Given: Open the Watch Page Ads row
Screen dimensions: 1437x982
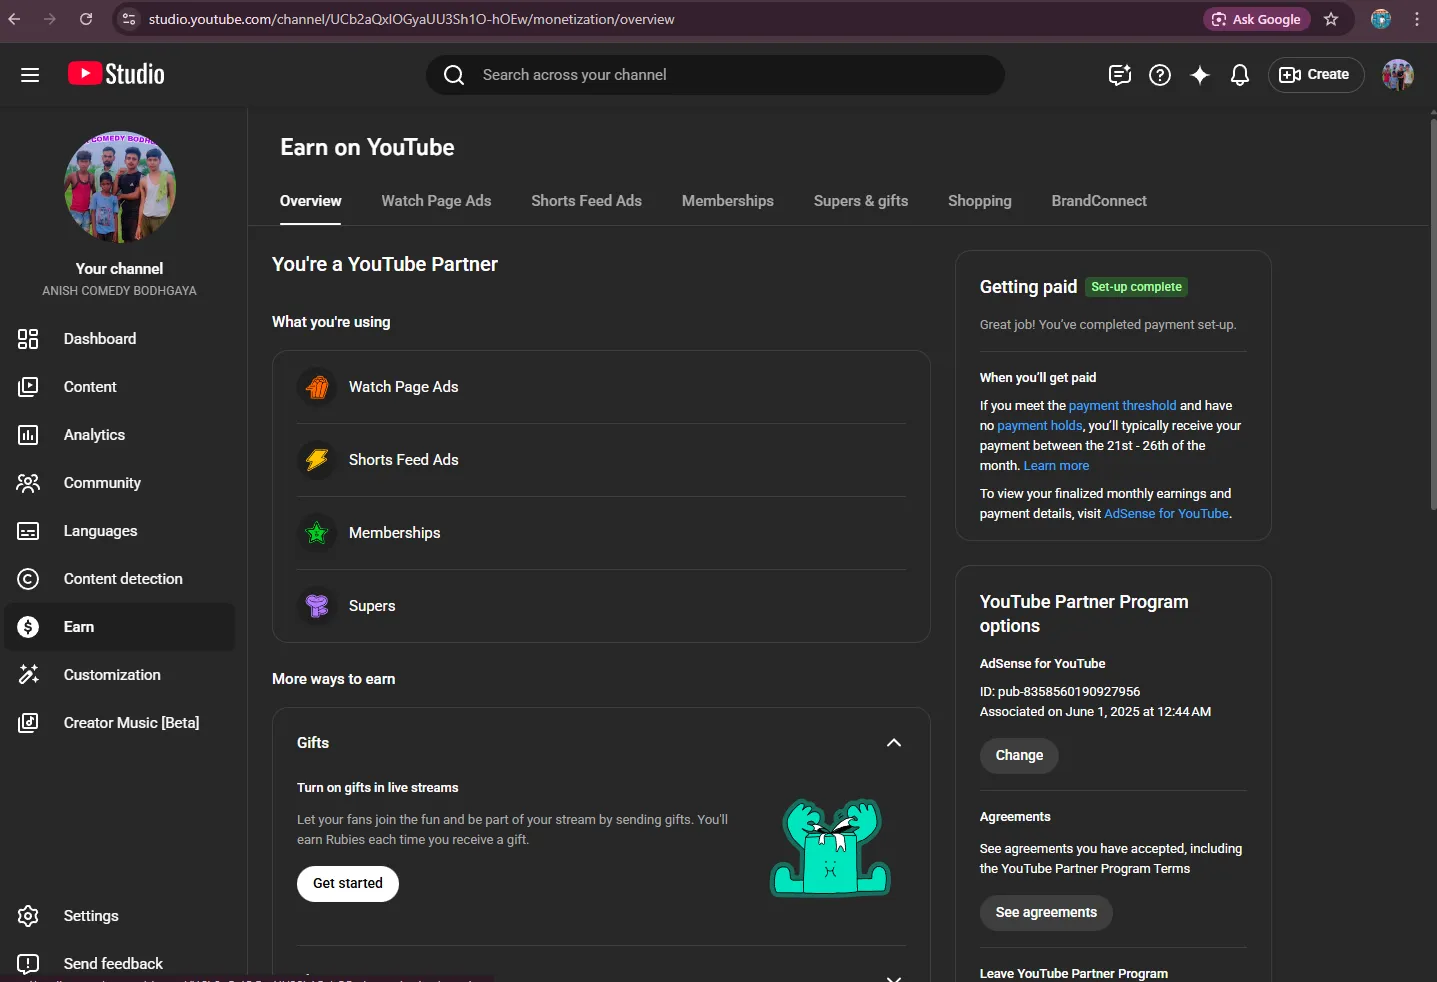Looking at the screenshot, I should click(x=601, y=387).
